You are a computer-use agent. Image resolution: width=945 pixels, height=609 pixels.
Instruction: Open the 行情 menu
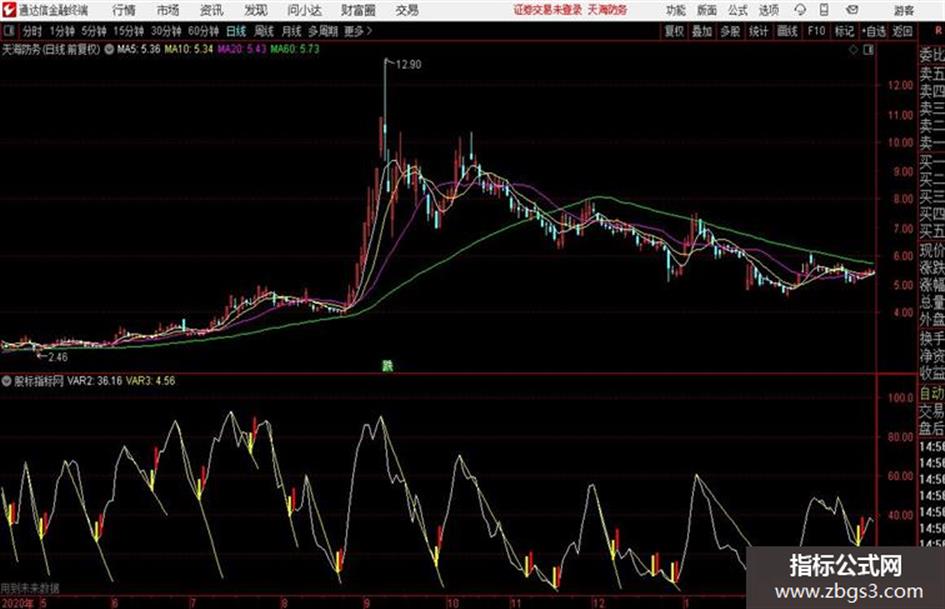pyautogui.click(x=124, y=10)
